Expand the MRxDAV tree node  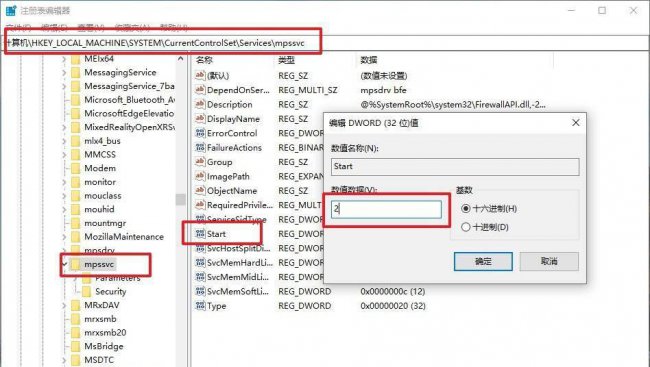(64, 305)
